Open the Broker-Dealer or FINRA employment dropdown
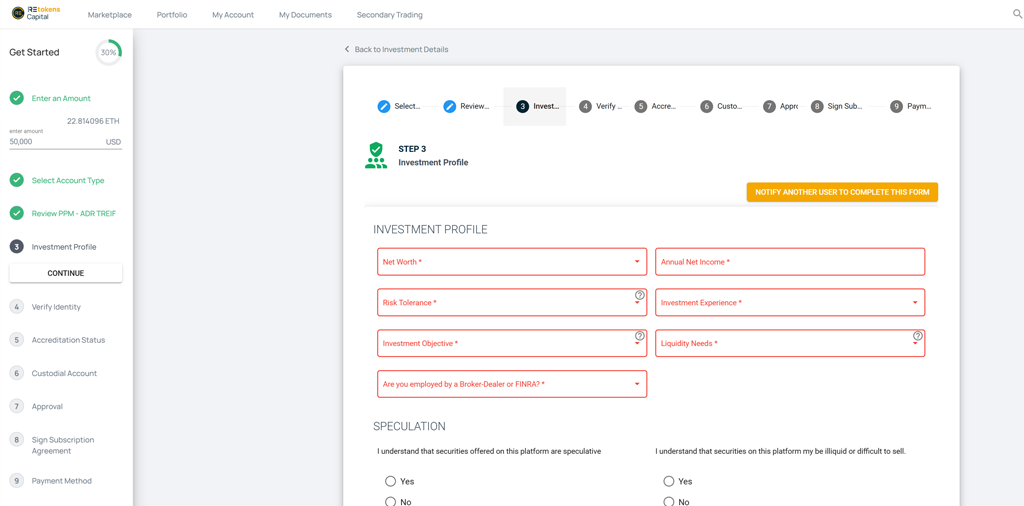Screen dimensions: 1024x506 tap(512, 384)
